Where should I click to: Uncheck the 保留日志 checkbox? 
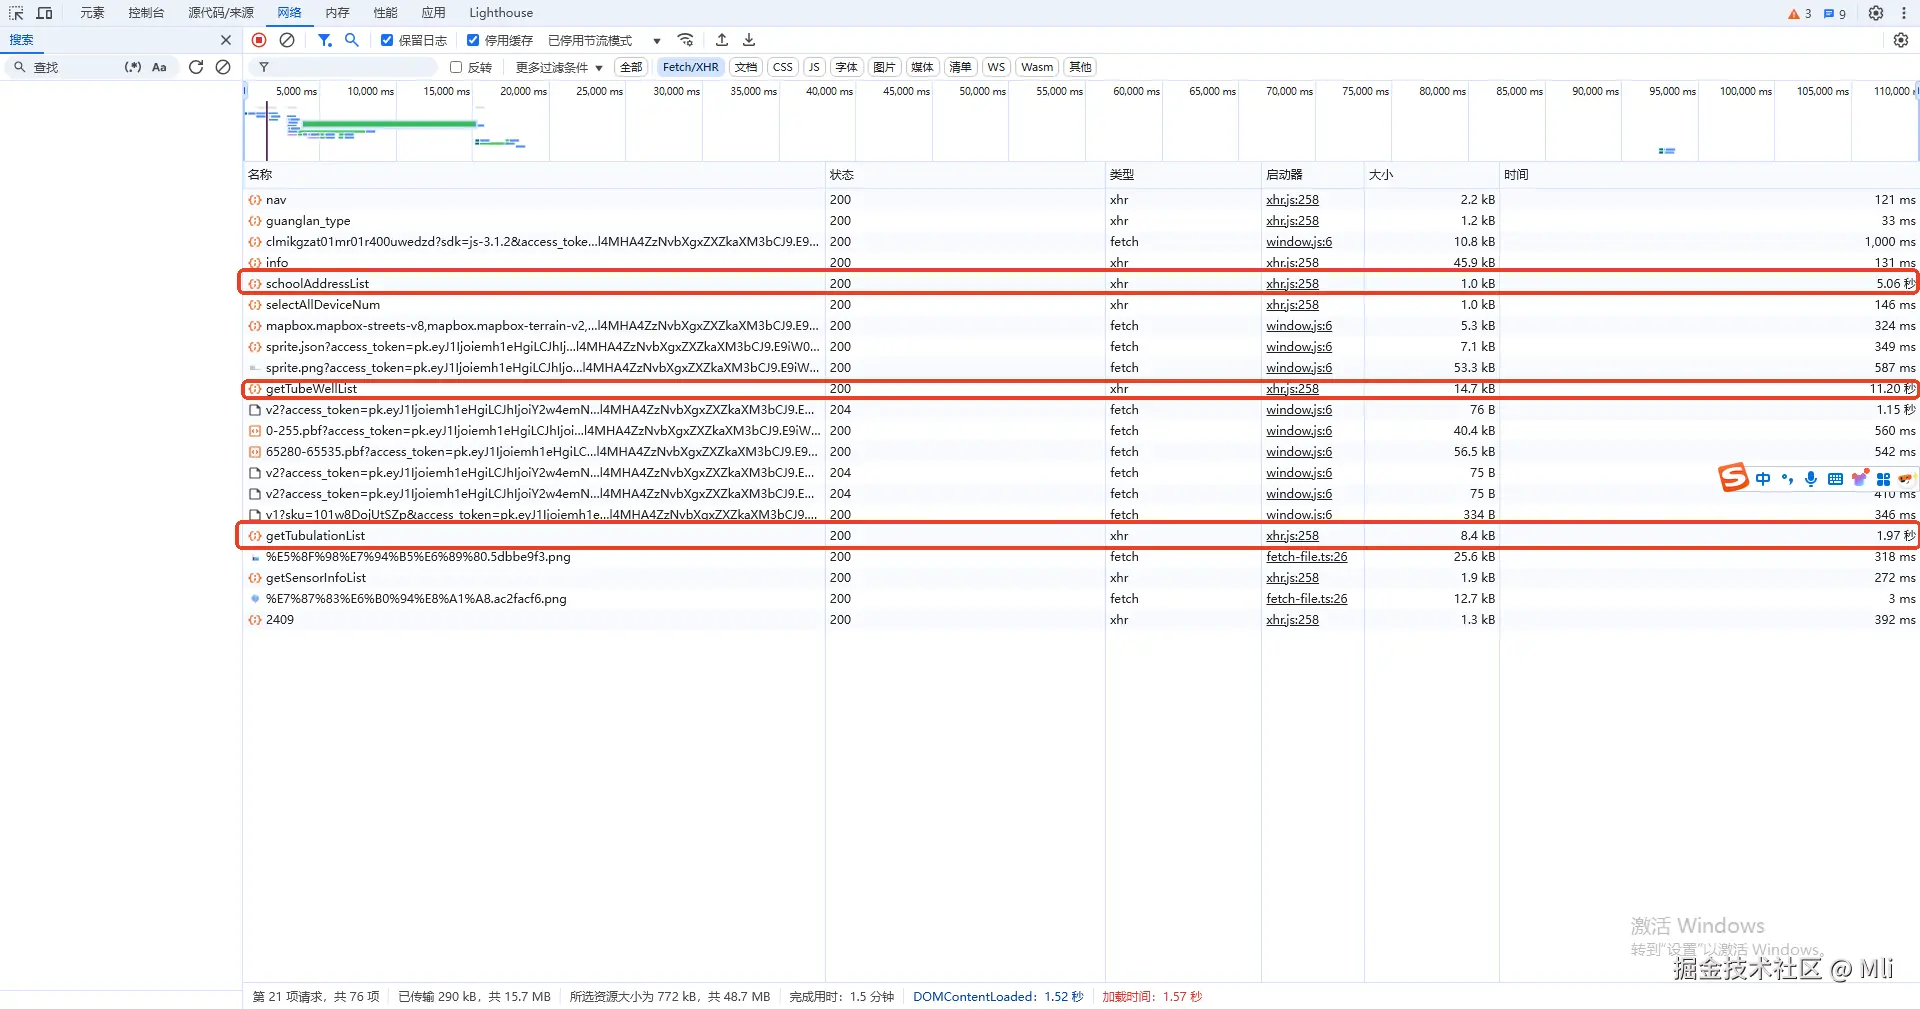387,40
